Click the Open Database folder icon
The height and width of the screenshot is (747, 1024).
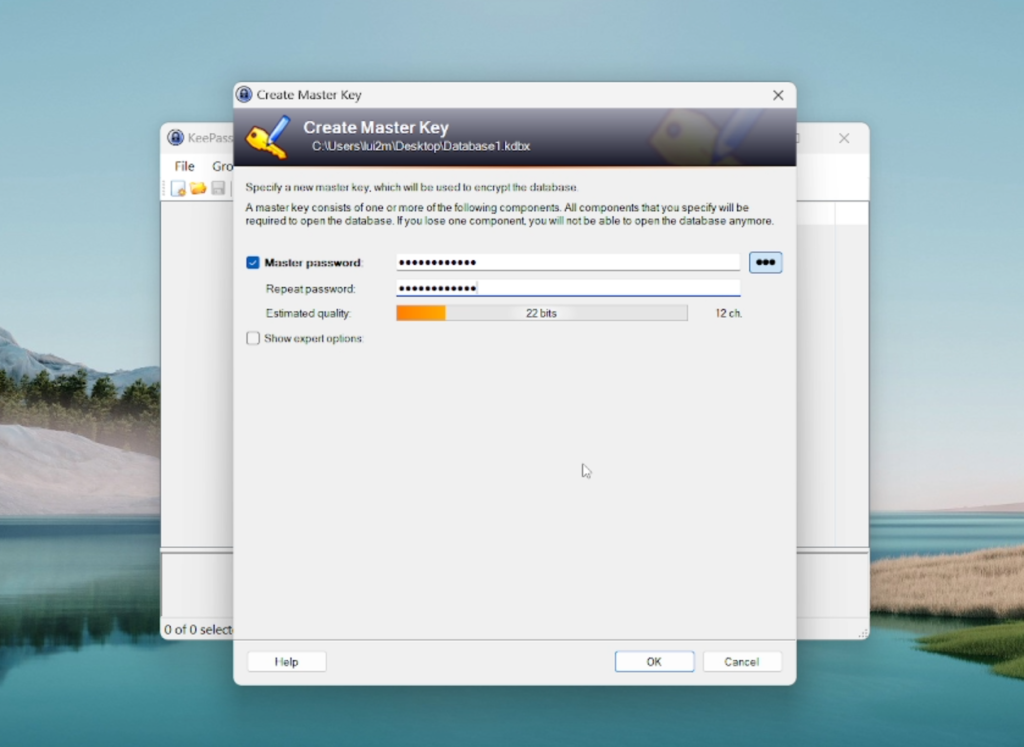pos(198,187)
